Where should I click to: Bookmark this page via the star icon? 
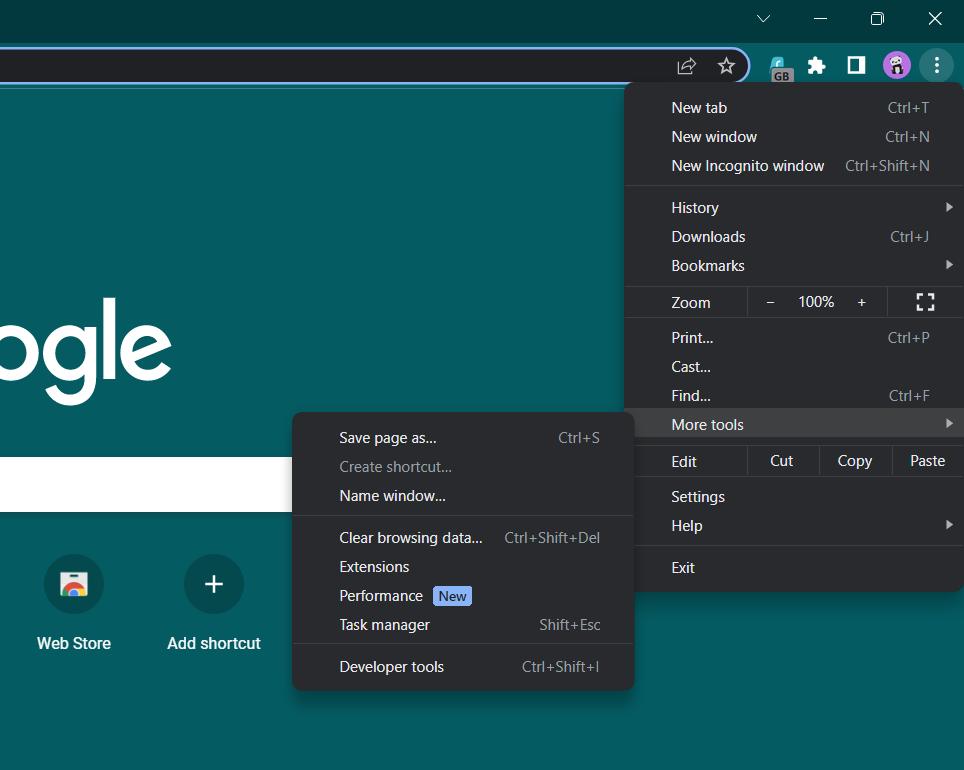coord(726,65)
